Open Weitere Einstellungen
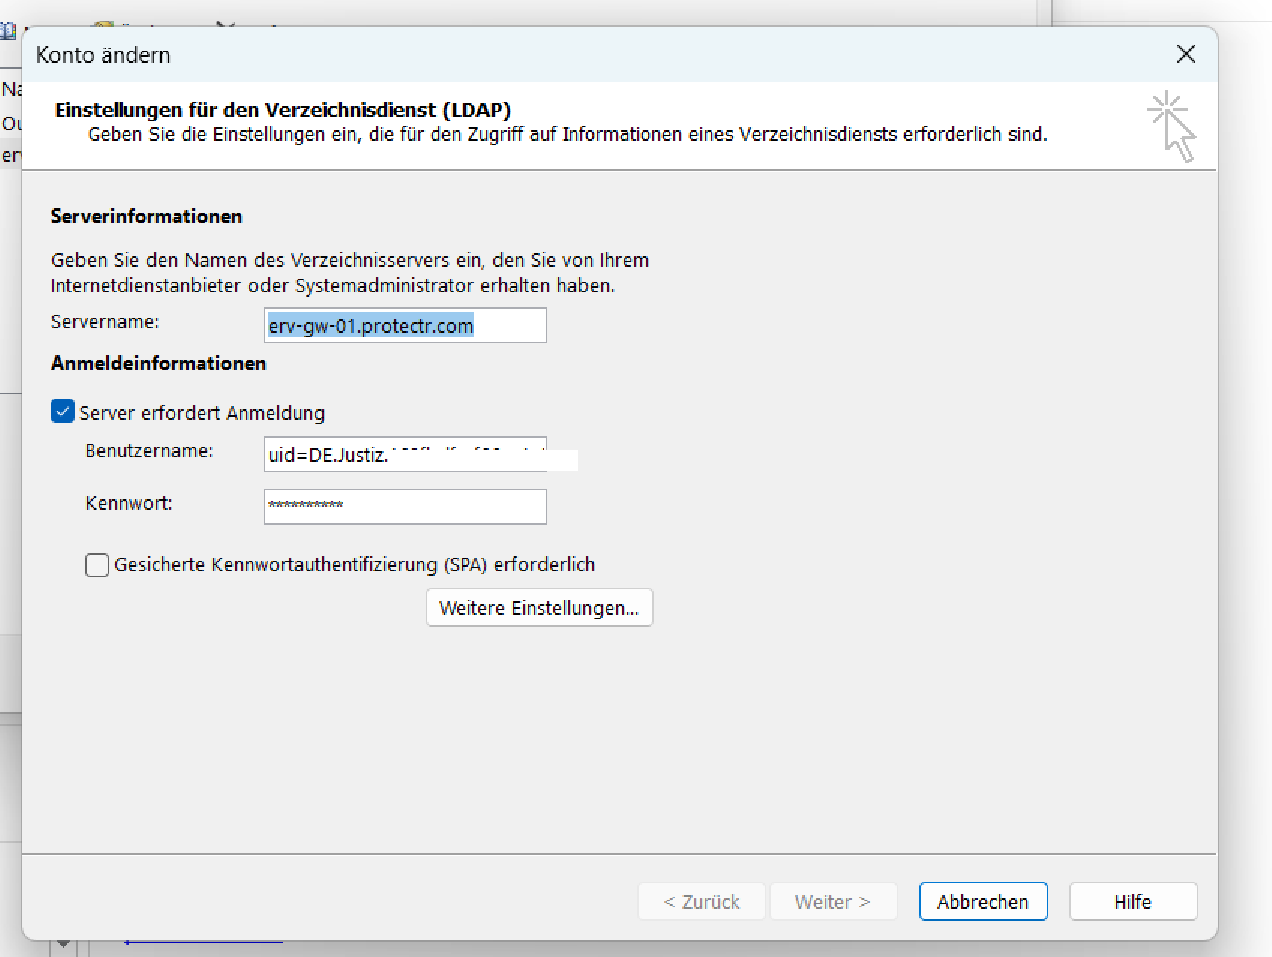Viewport: 1272px width, 957px height. [539, 608]
